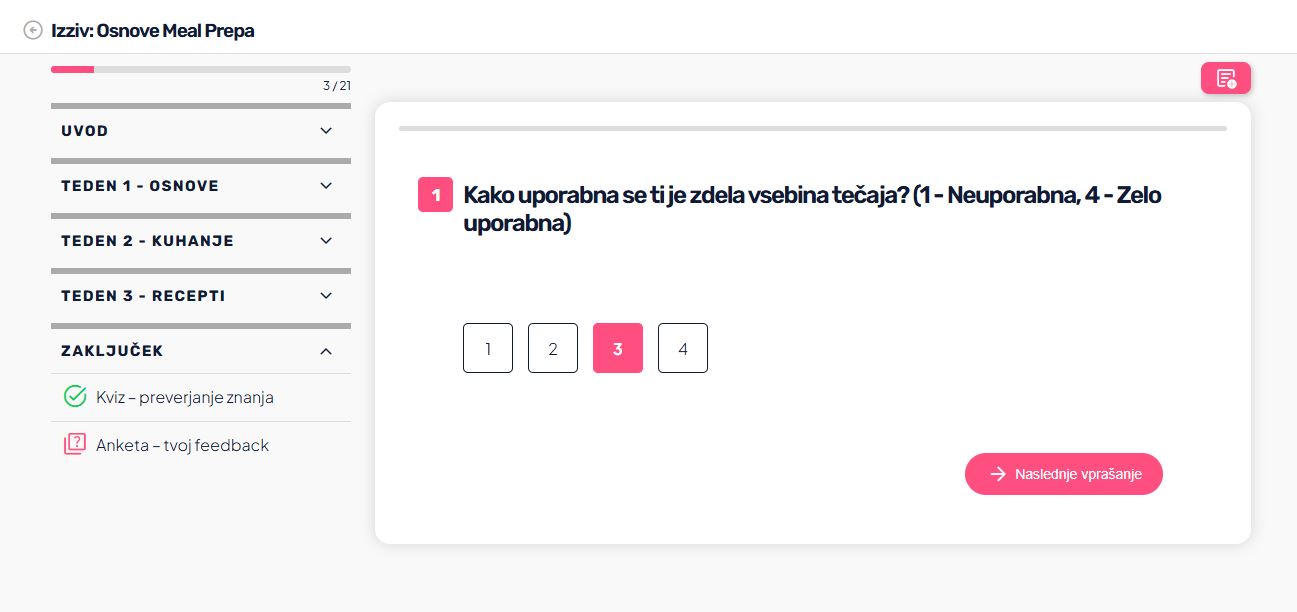Collapse the ZAKLJUČEK section chevron
Viewport: 1297px width, 612px height.
point(326,351)
